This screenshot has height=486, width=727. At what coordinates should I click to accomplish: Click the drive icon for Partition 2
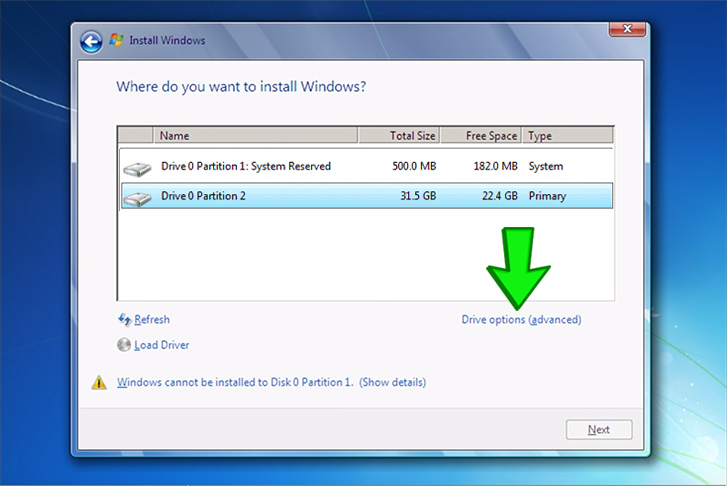pyautogui.click(x=137, y=198)
